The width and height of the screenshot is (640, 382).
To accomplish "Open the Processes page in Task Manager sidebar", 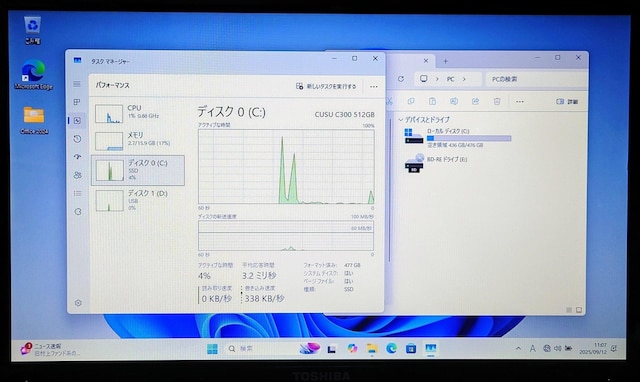I will tap(77, 102).
